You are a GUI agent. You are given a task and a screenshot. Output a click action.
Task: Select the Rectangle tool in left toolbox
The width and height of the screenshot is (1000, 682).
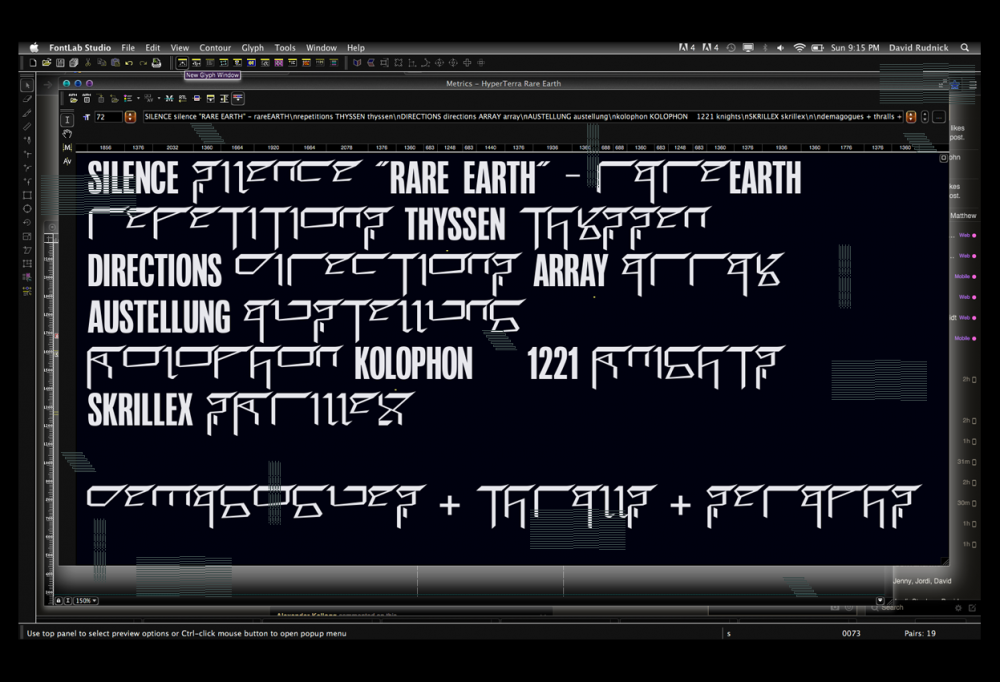(27, 195)
